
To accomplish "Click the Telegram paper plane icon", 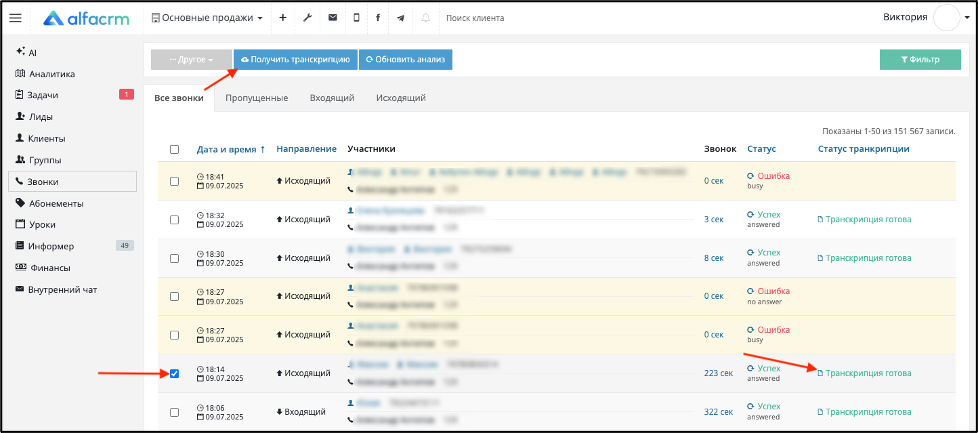I will (x=400, y=18).
